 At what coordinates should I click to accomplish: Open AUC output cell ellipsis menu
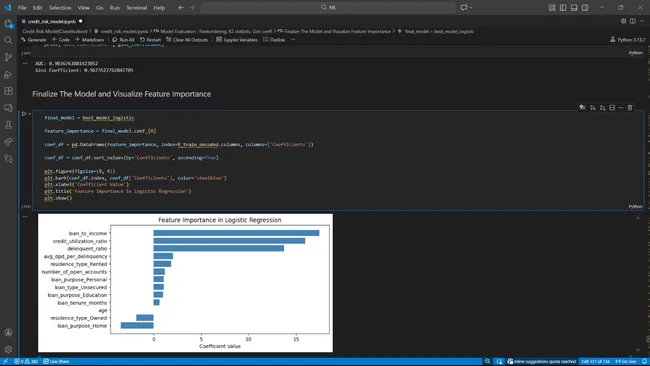tap(25, 63)
